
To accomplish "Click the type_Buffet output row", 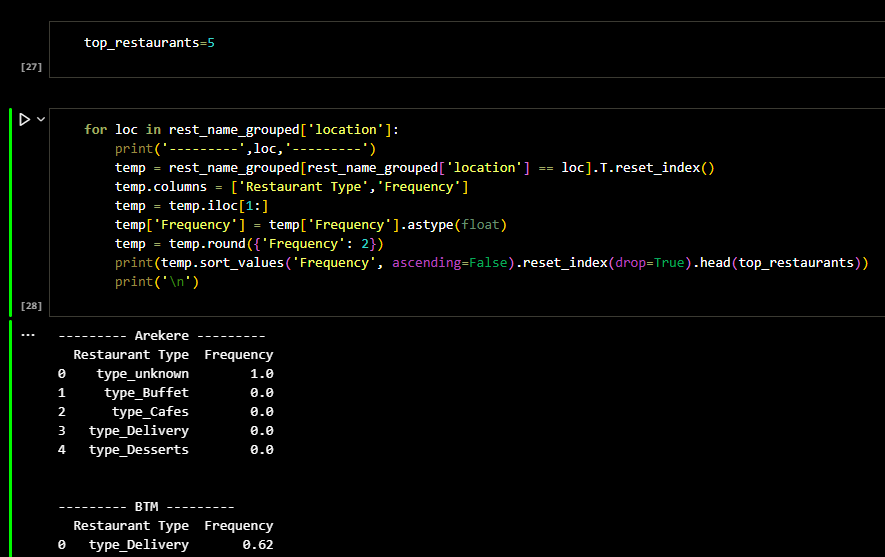I will 165,393.
